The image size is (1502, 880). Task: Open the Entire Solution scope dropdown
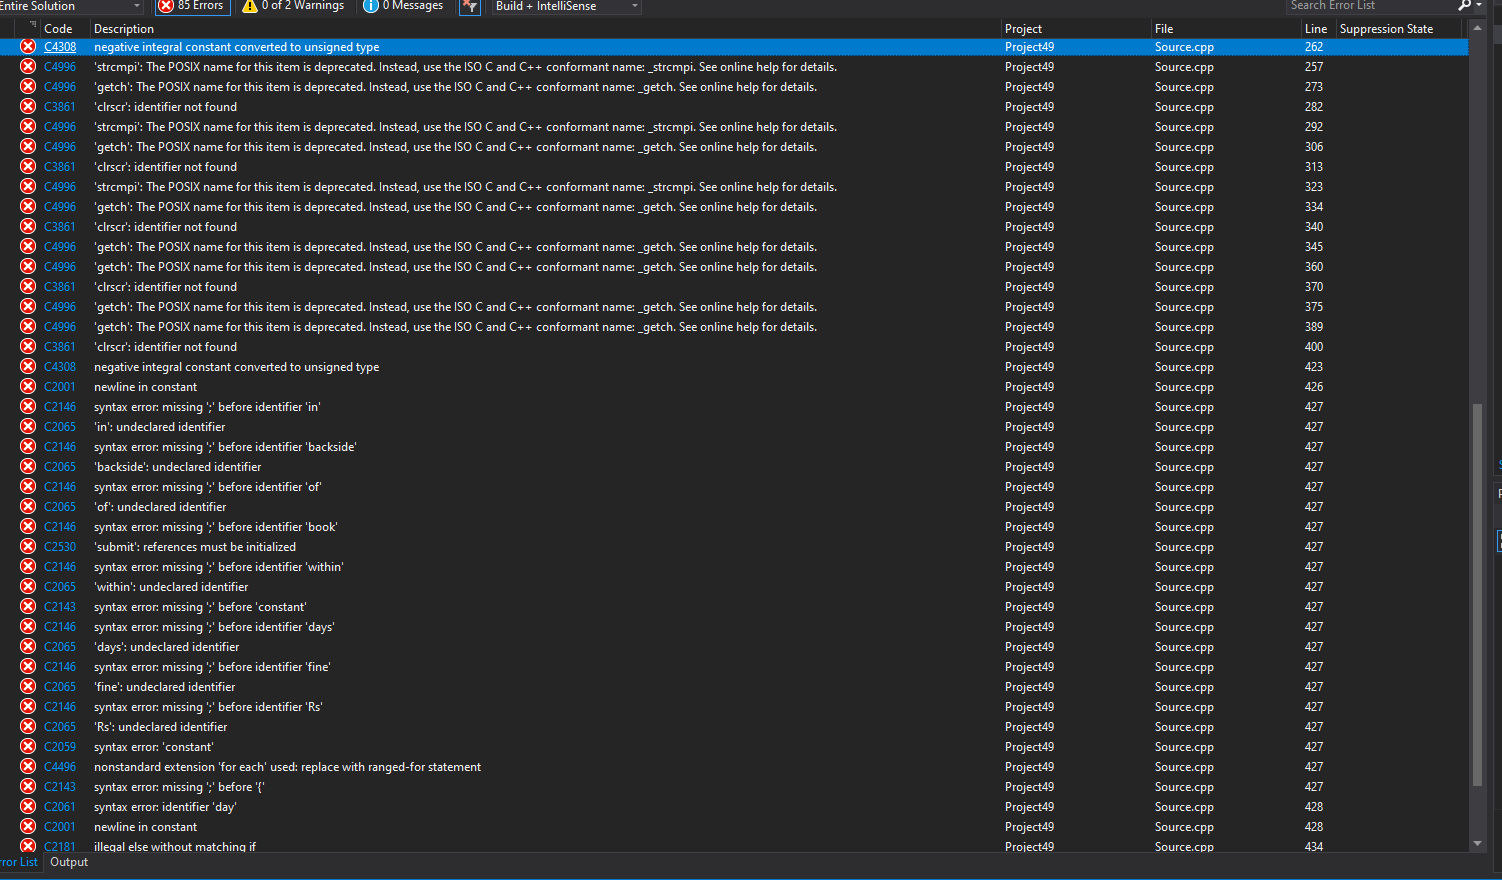(x=71, y=6)
